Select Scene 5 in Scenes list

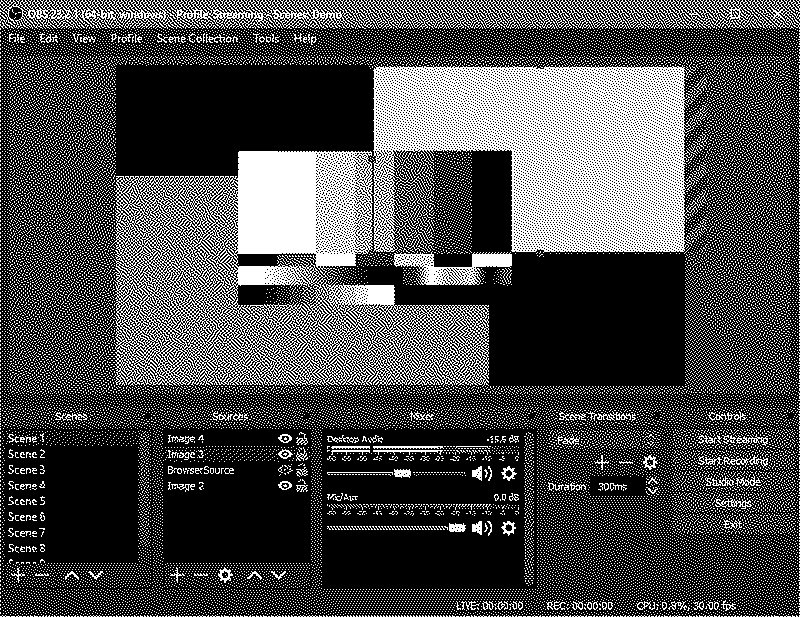pos(27,501)
